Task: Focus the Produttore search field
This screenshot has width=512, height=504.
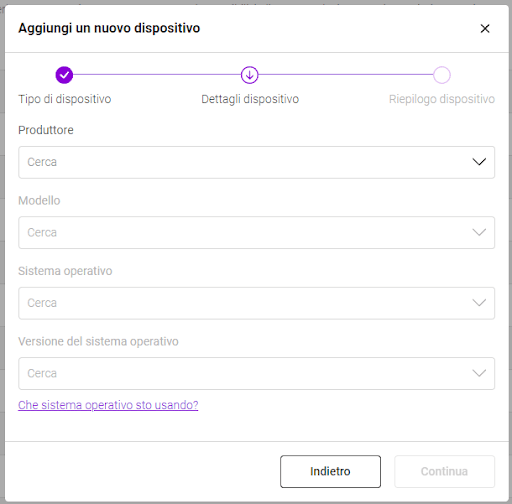Action: click(x=256, y=162)
